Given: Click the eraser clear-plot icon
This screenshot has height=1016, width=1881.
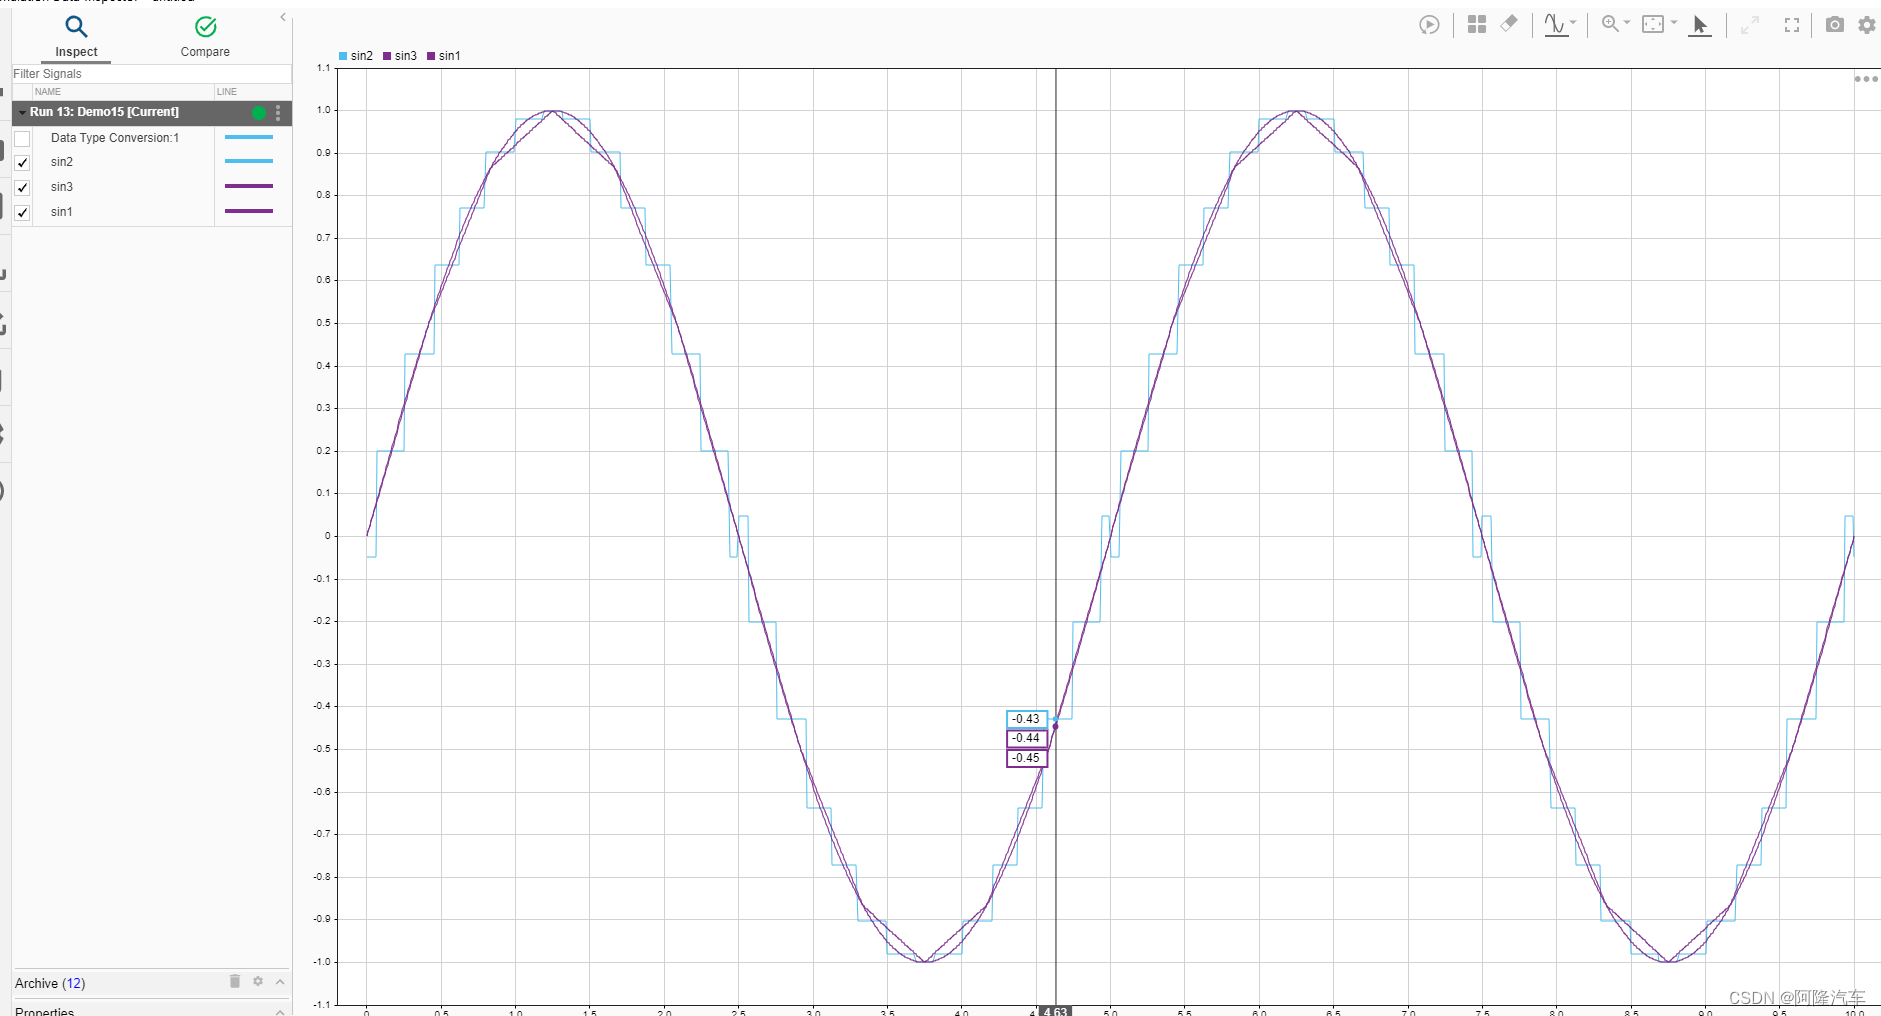Looking at the screenshot, I should coord(1509,23).
